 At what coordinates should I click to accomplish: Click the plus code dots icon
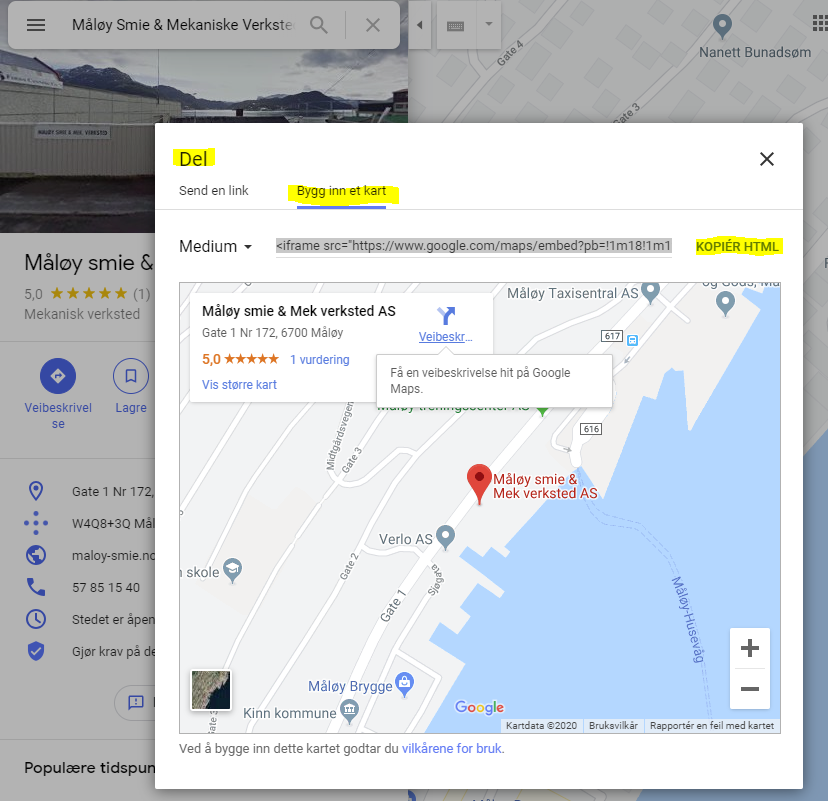36,523
